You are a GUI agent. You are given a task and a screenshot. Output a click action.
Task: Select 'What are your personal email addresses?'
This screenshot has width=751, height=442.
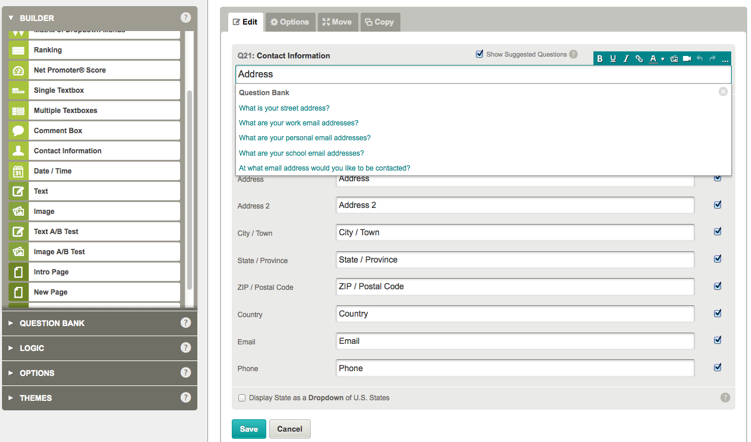pyautogui.click(x=305, y=138)
